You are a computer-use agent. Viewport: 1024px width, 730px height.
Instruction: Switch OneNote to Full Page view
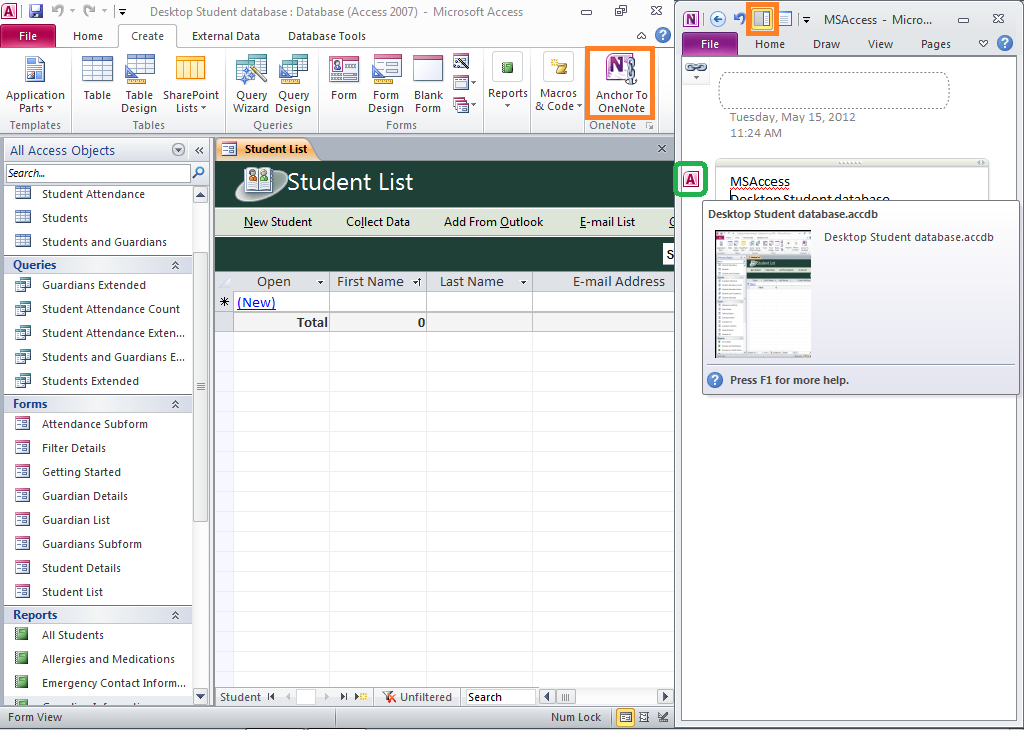[x=784, y=19]
